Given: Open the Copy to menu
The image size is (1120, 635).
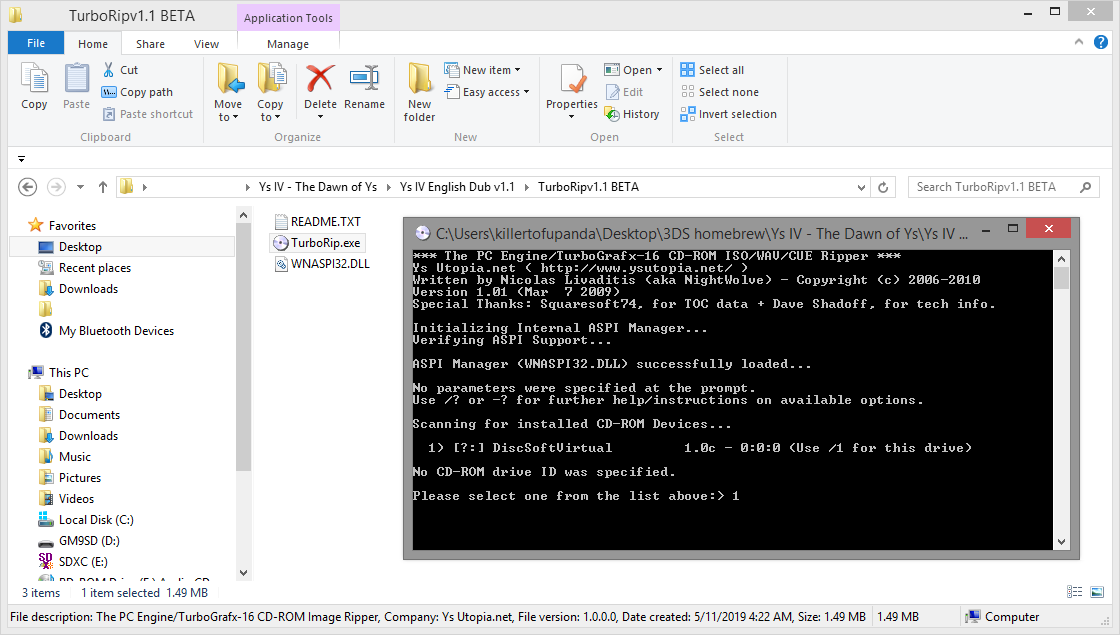Looking at the screenshot, I should 271,92.
